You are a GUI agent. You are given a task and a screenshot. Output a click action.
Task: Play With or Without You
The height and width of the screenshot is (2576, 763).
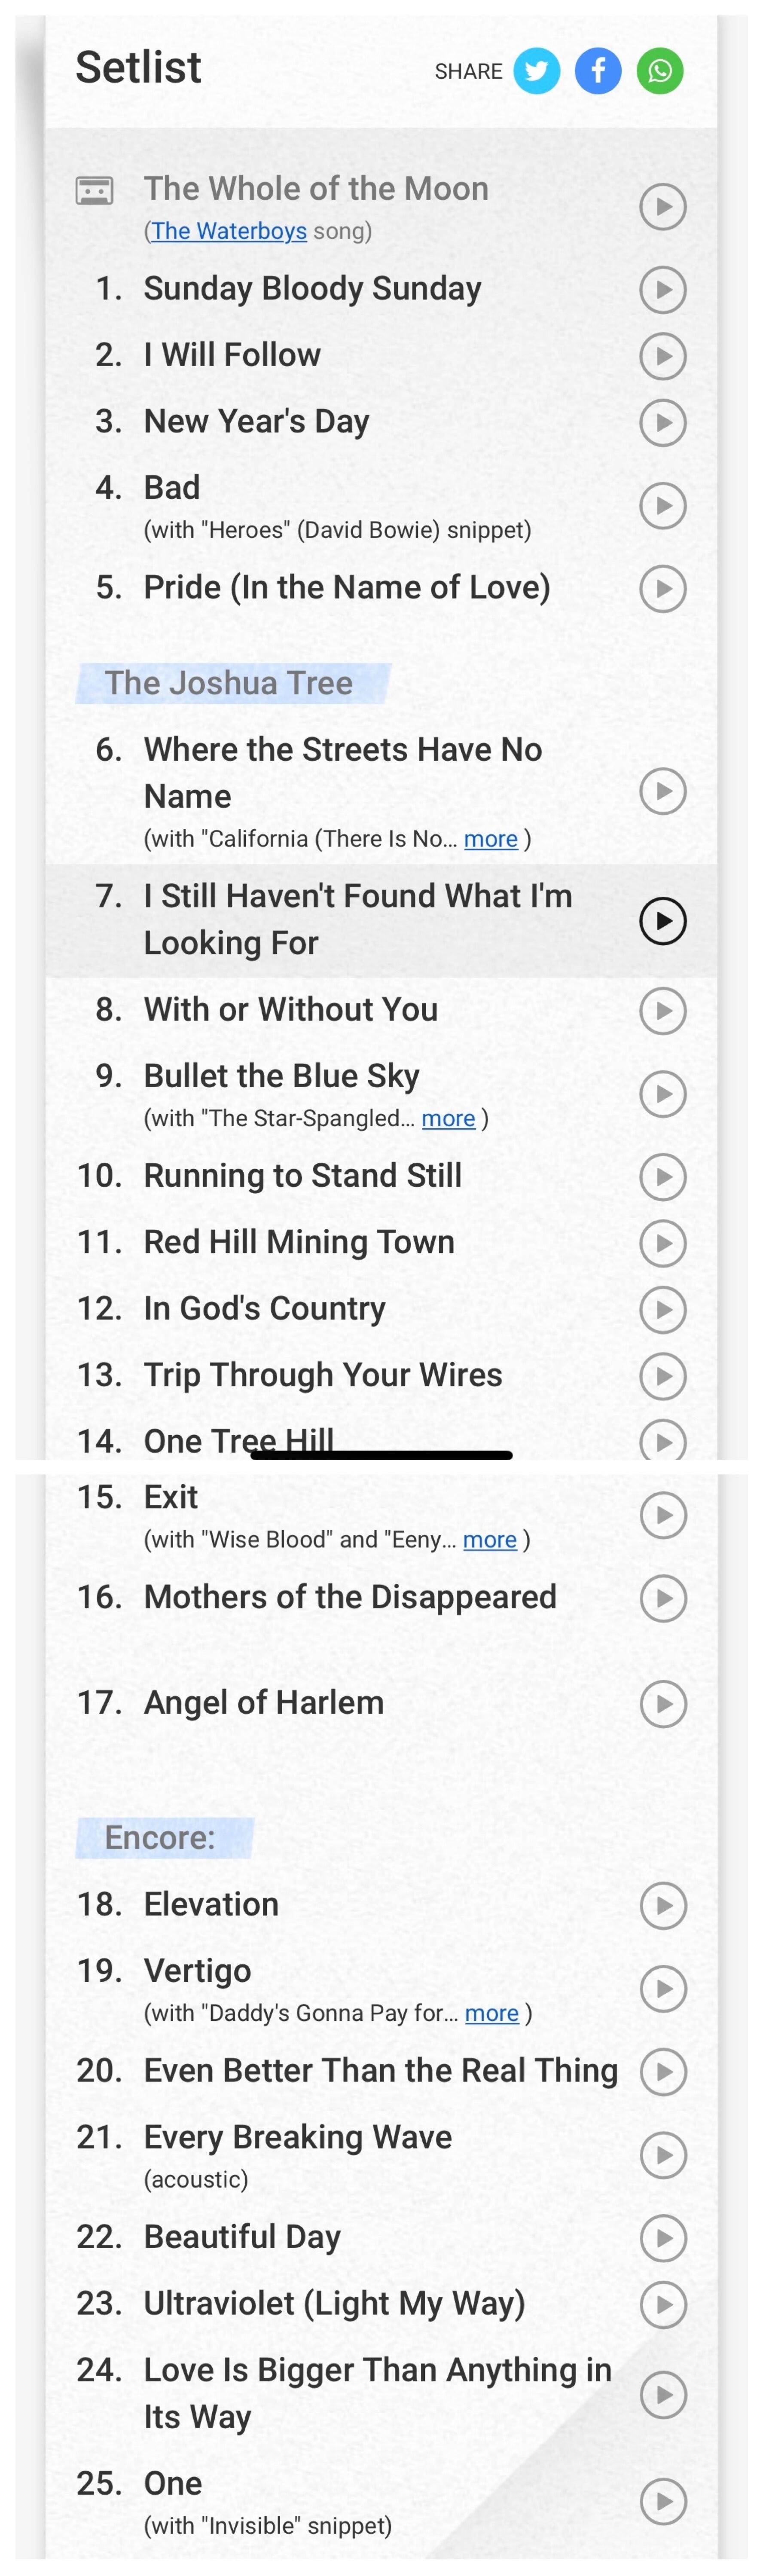(x=662, y=1011)
